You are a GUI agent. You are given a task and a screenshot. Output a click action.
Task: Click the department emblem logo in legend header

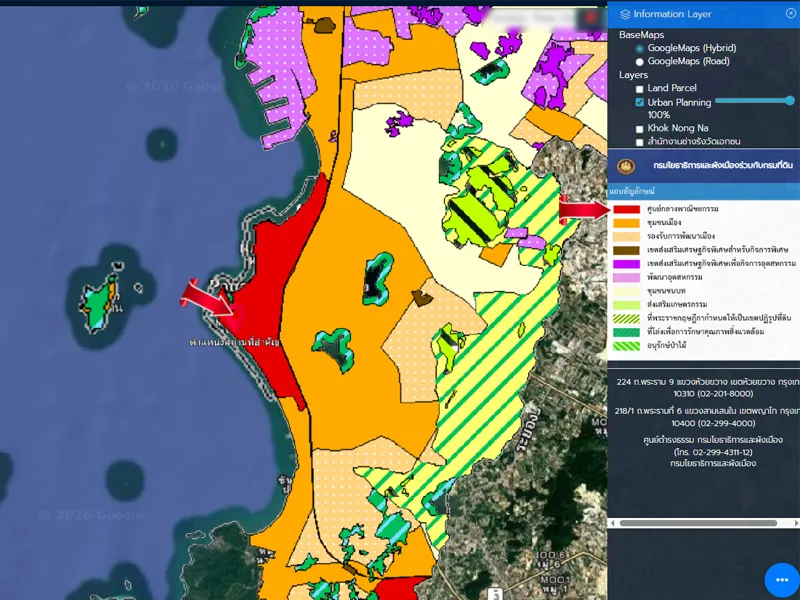pyautogui.click(x=627, y=166)
